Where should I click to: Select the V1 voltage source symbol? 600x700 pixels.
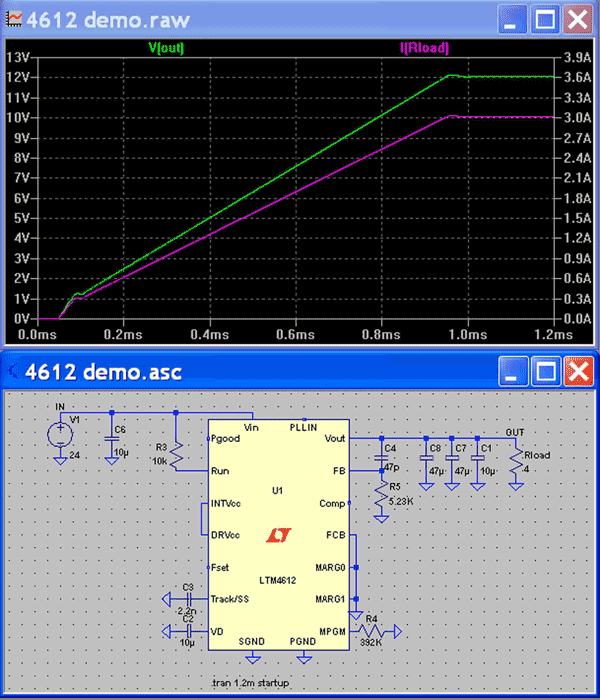[60, 434]
